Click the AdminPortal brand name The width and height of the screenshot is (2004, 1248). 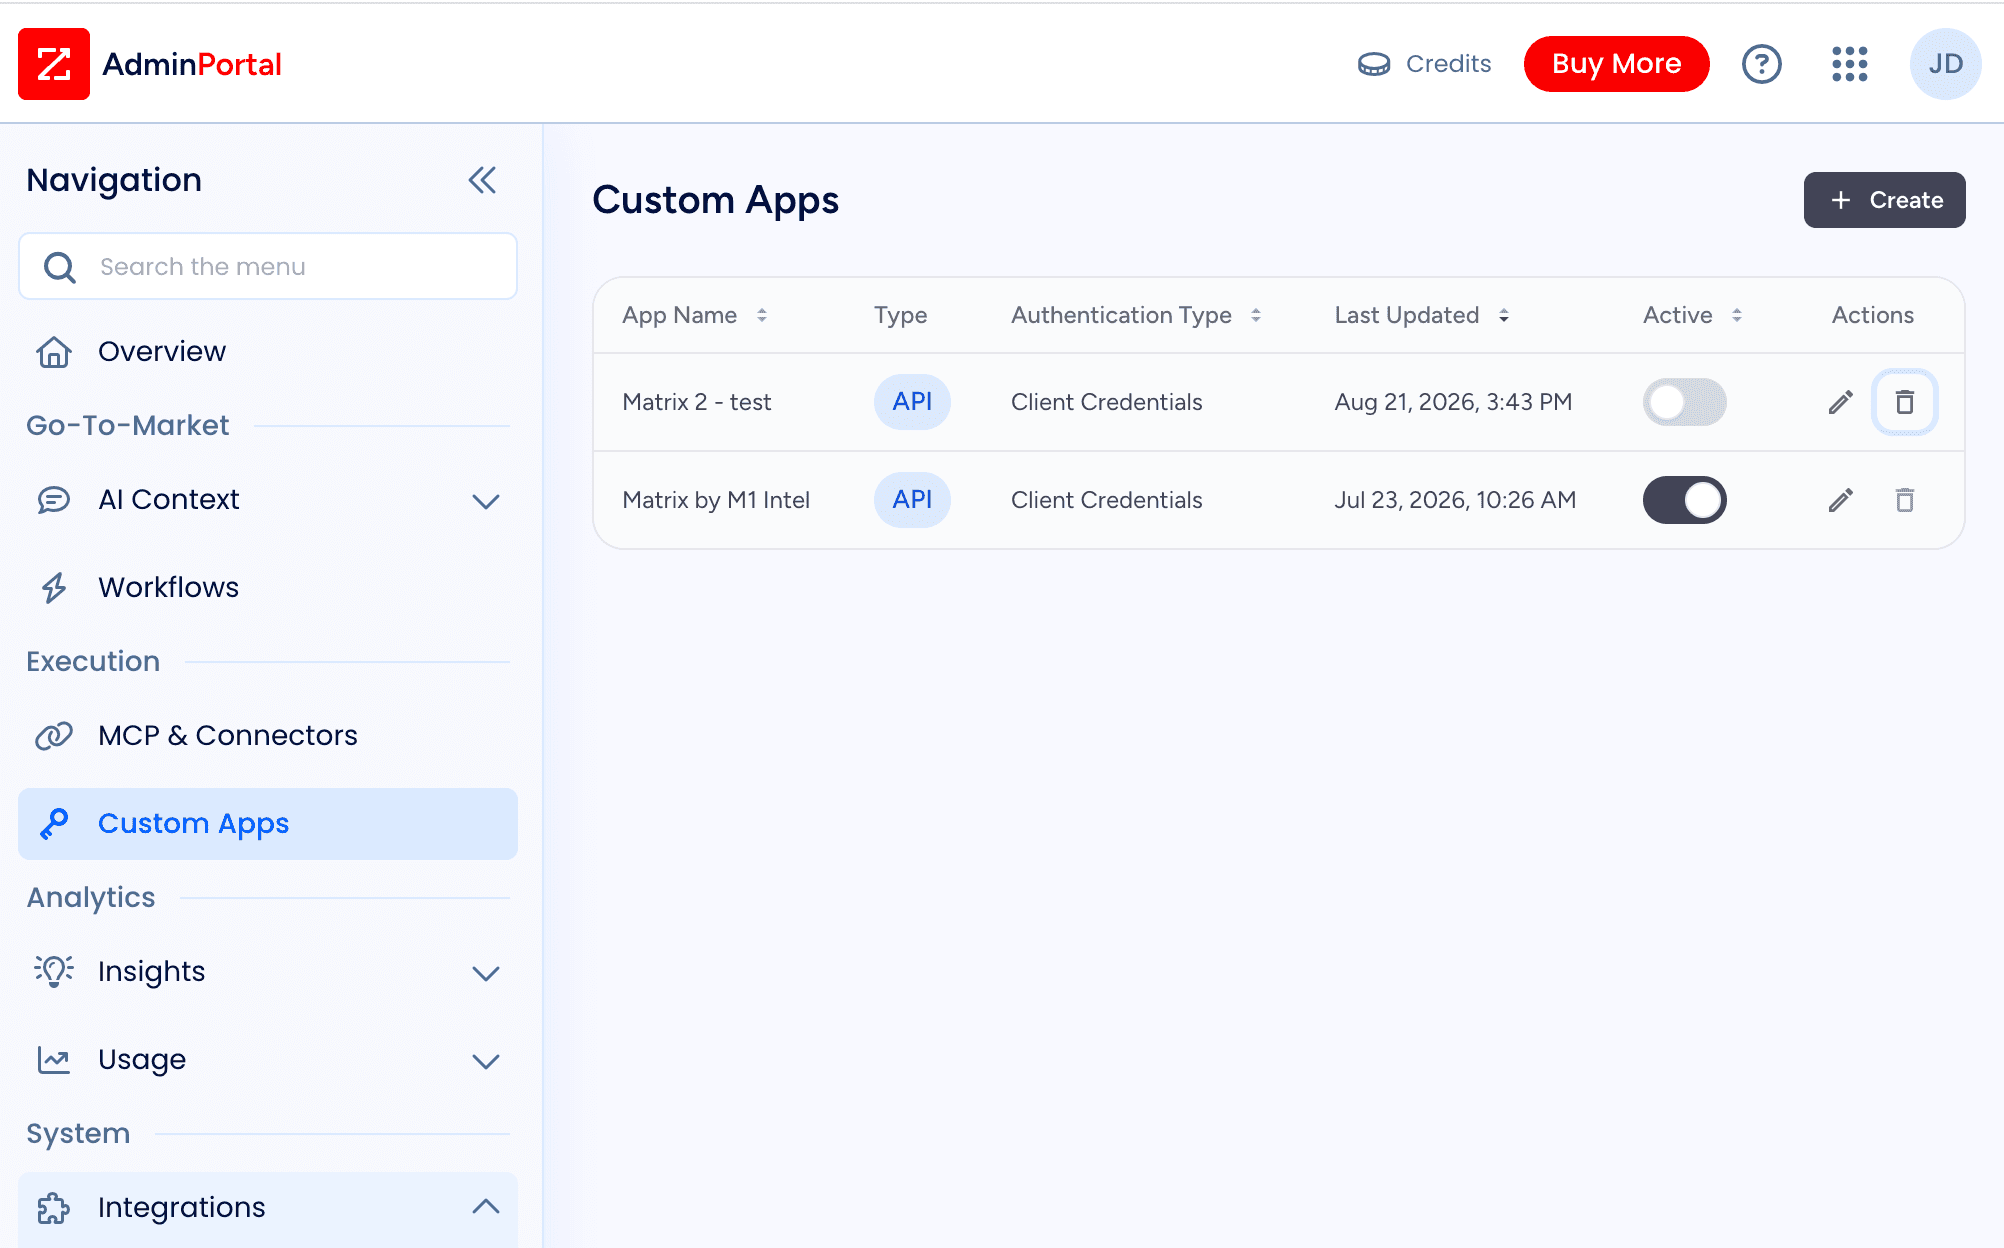click(192, 64)
